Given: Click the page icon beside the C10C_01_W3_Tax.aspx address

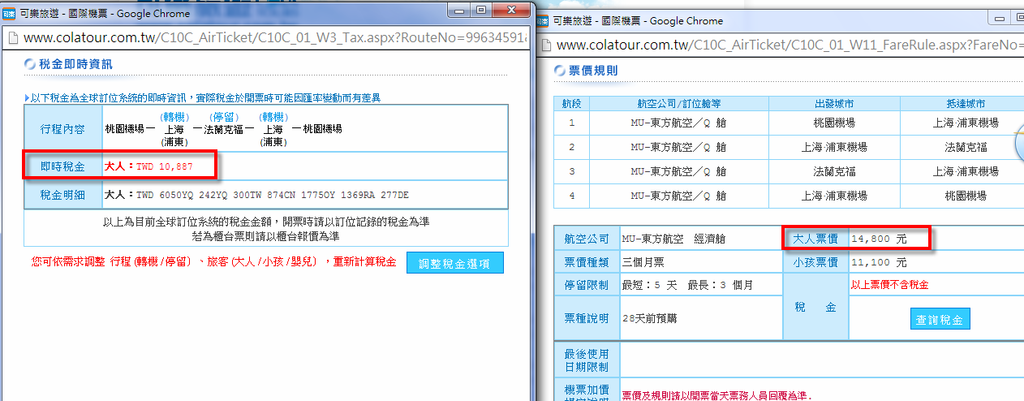Looking at the screenshot, I should 13,37.
